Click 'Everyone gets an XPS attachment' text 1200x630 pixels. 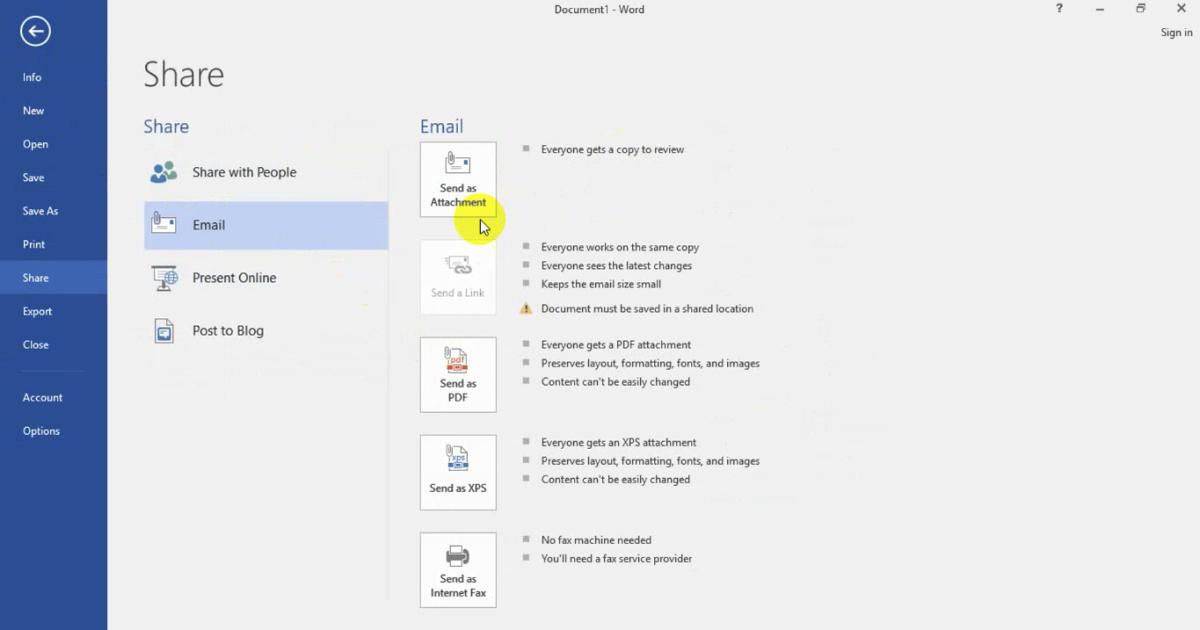coord(619,442)
